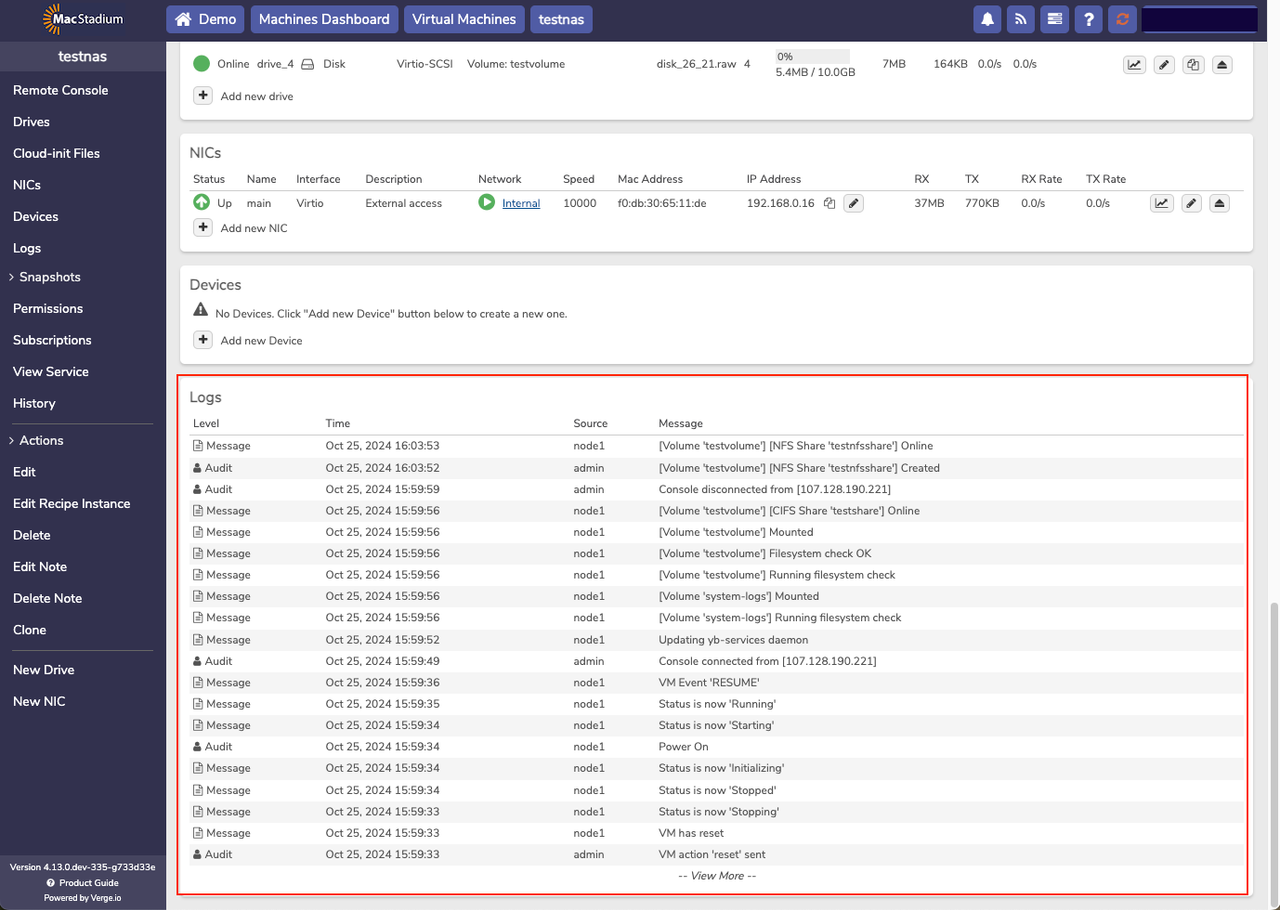
Task: Choose Edit Note in the sidebar
Action: point(40,567)
